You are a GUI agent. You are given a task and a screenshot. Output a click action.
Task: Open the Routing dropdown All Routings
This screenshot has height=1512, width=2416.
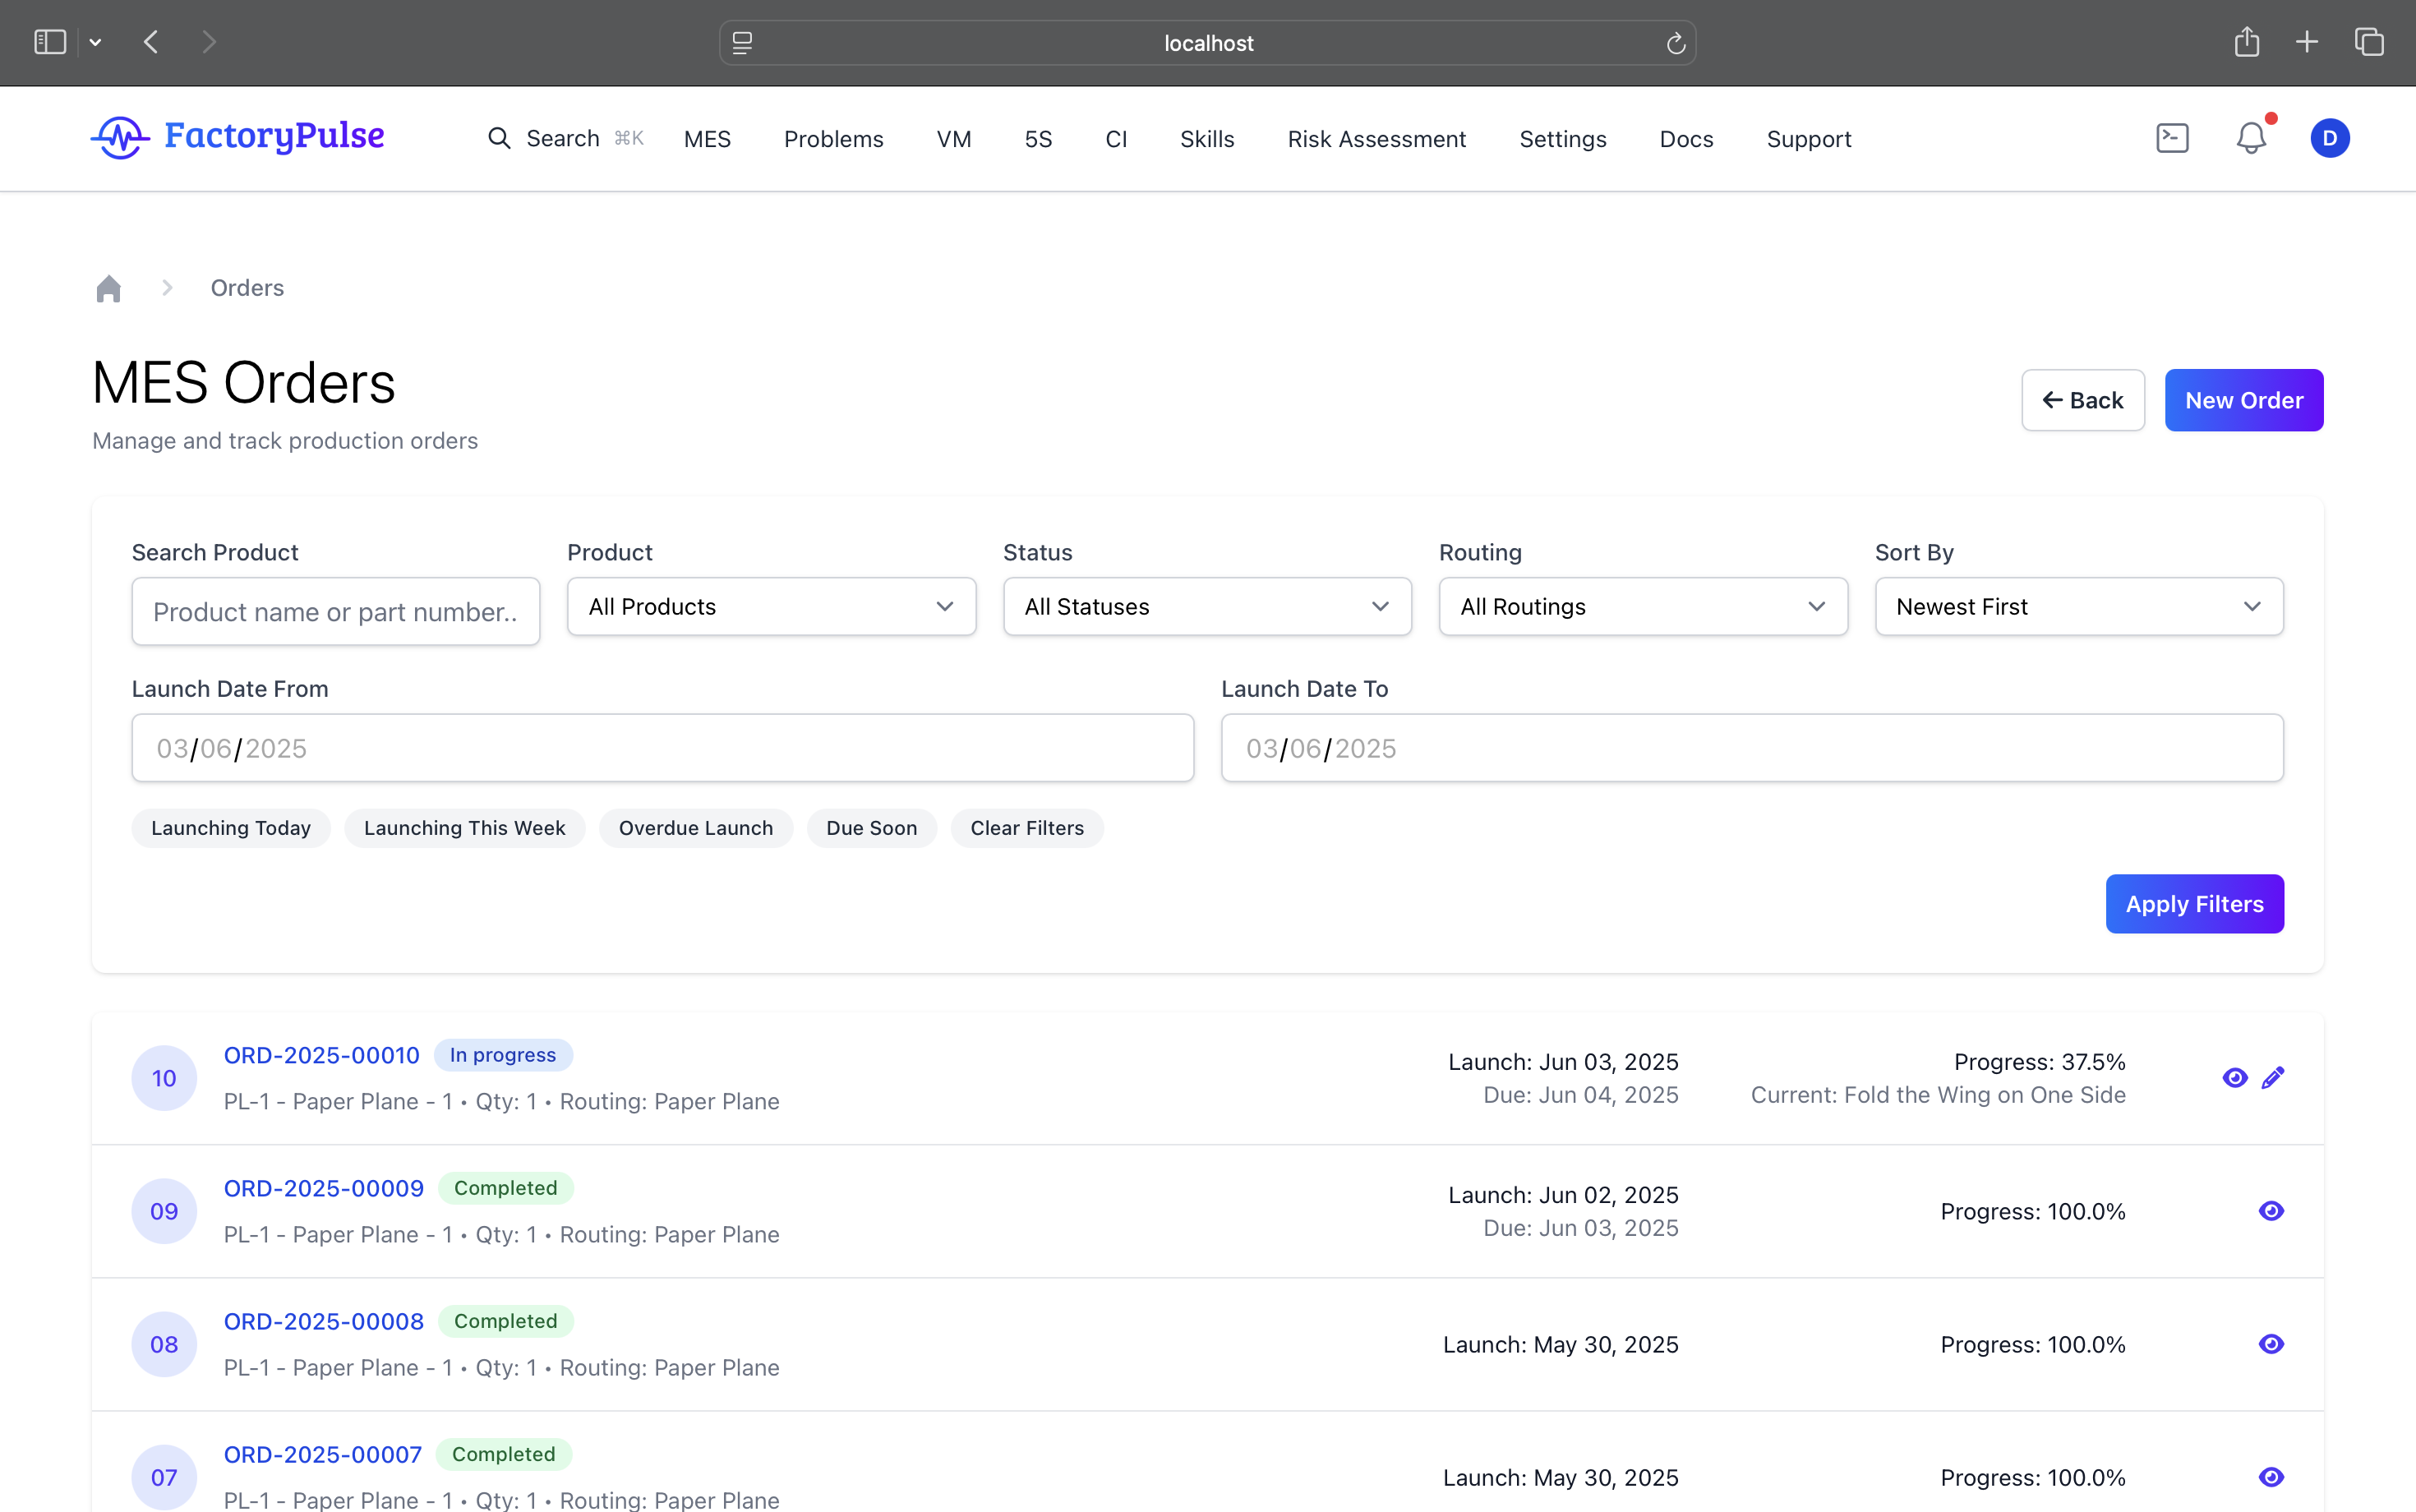click(x=1643, y=606)
